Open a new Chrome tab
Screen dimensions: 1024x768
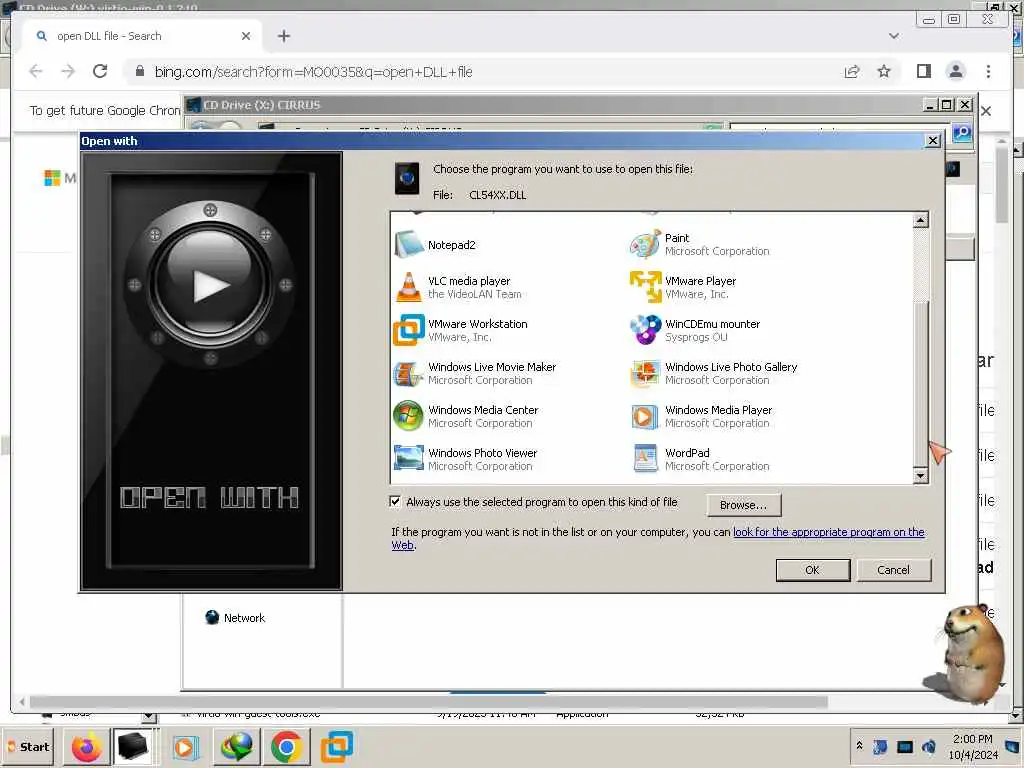[283, 36]
